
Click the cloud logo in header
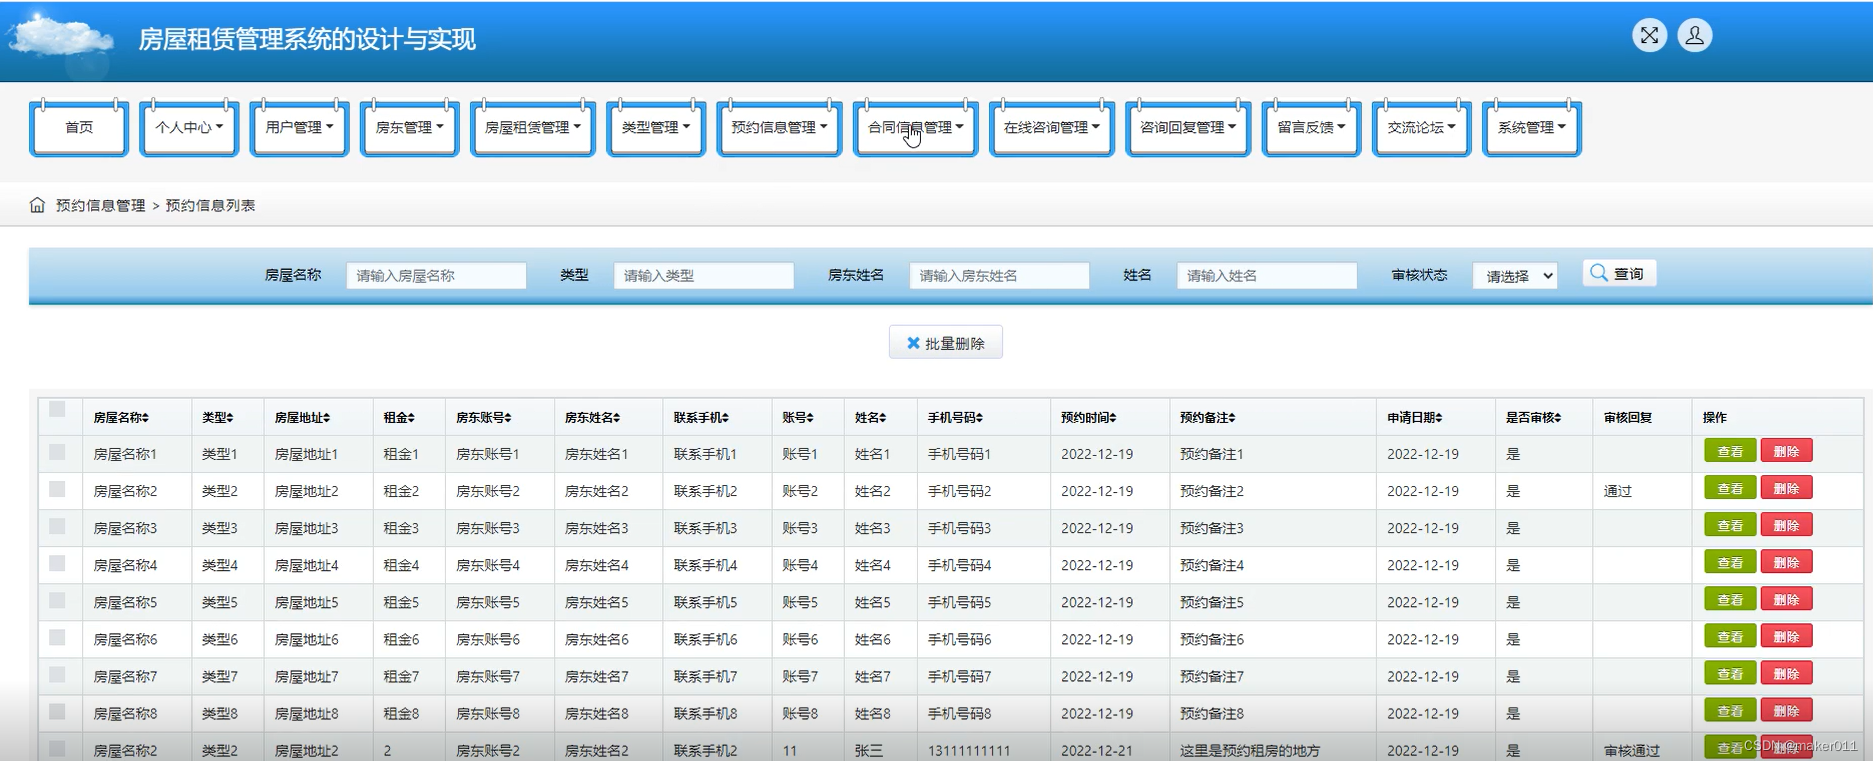click(x=60, y=38)
